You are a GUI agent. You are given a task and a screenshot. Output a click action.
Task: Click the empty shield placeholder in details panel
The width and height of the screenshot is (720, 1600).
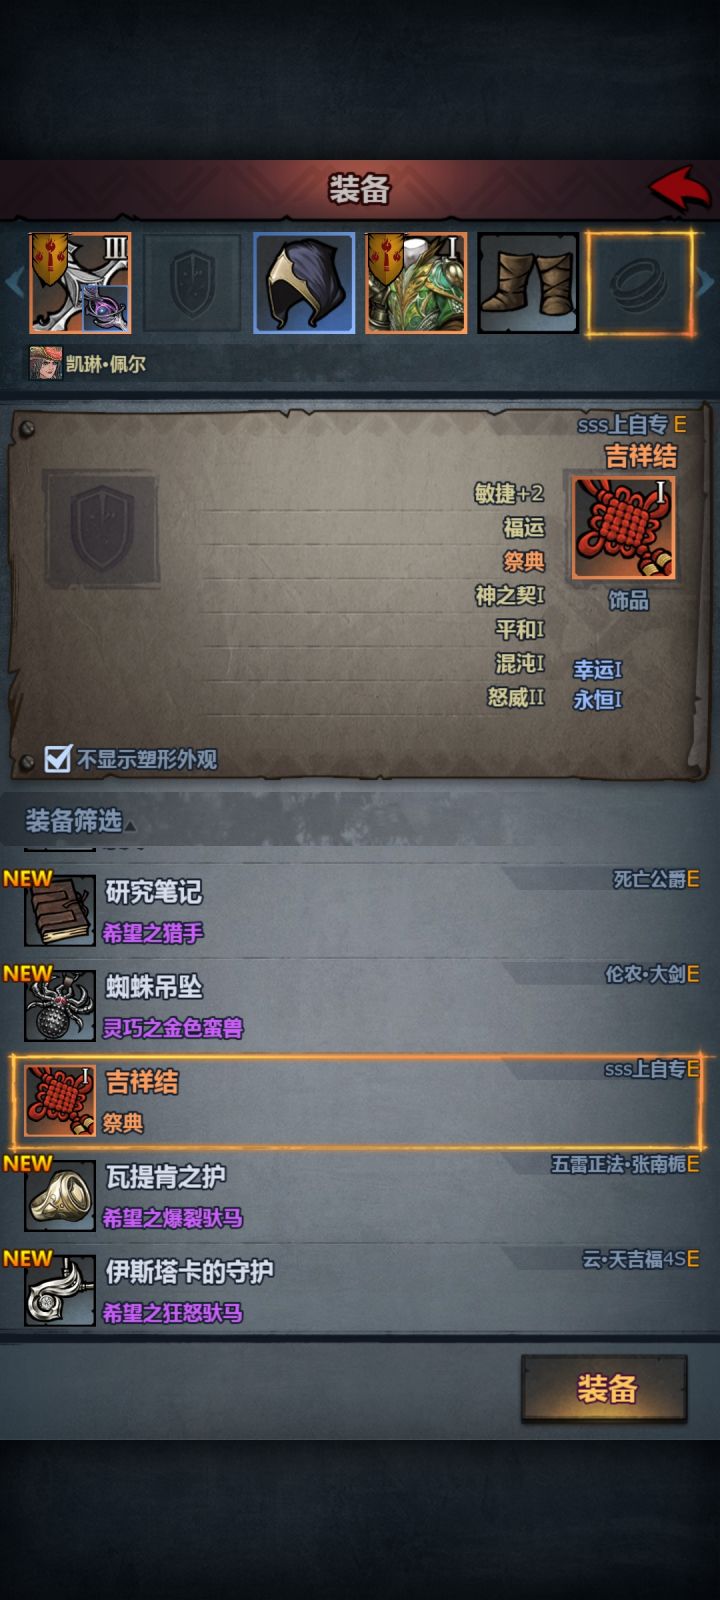coord(102,528)
